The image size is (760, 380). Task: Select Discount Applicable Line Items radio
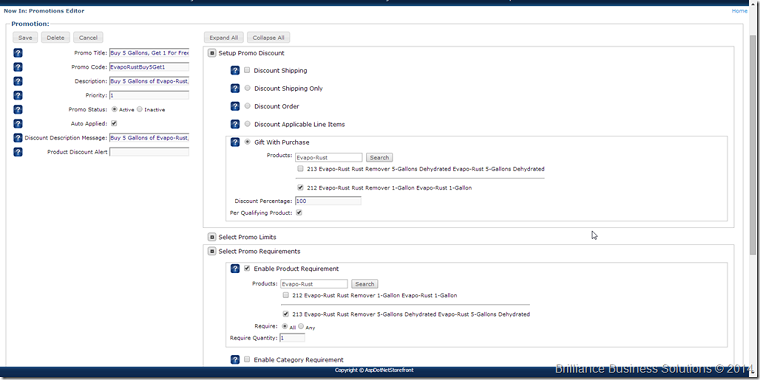(248, 124)
